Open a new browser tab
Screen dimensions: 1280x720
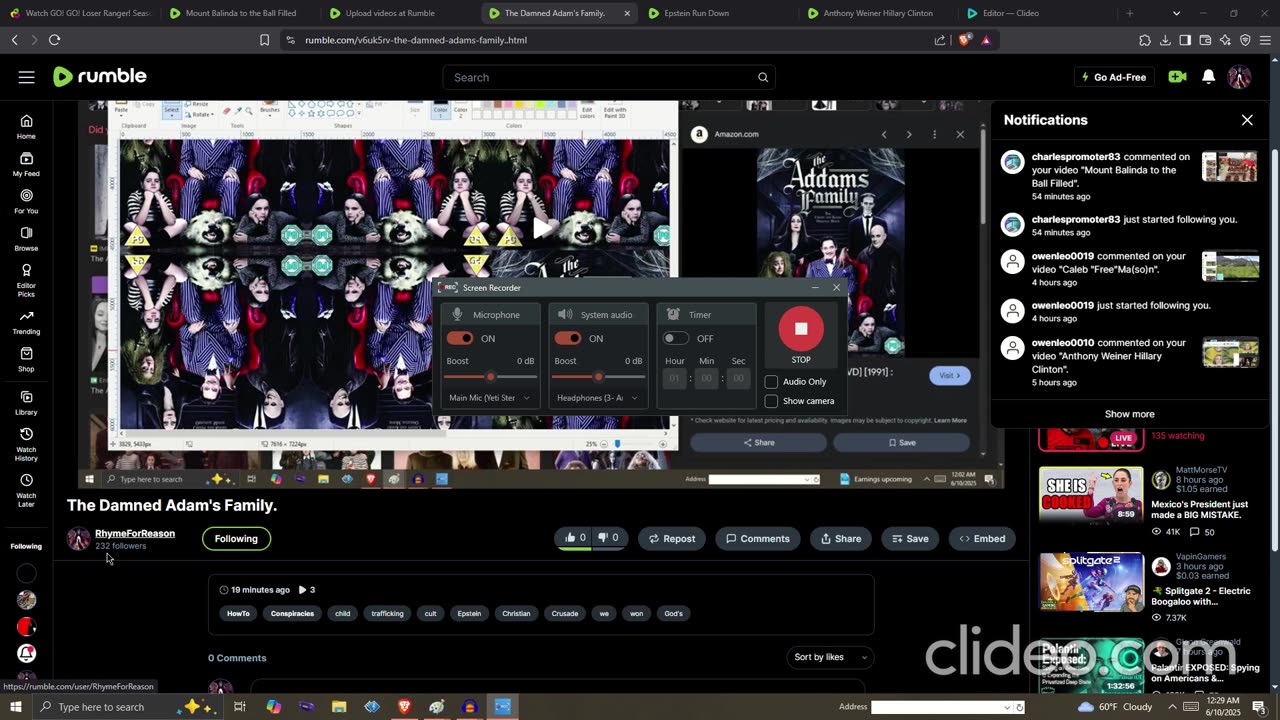(1130, 13)
